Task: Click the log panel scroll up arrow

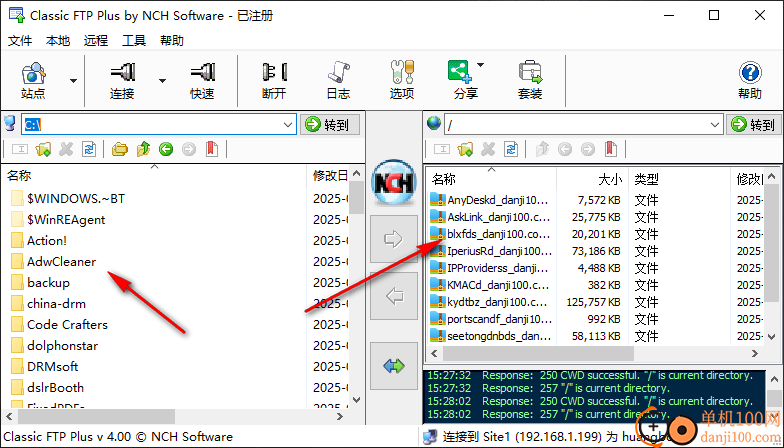Action: tap(774, 380)
